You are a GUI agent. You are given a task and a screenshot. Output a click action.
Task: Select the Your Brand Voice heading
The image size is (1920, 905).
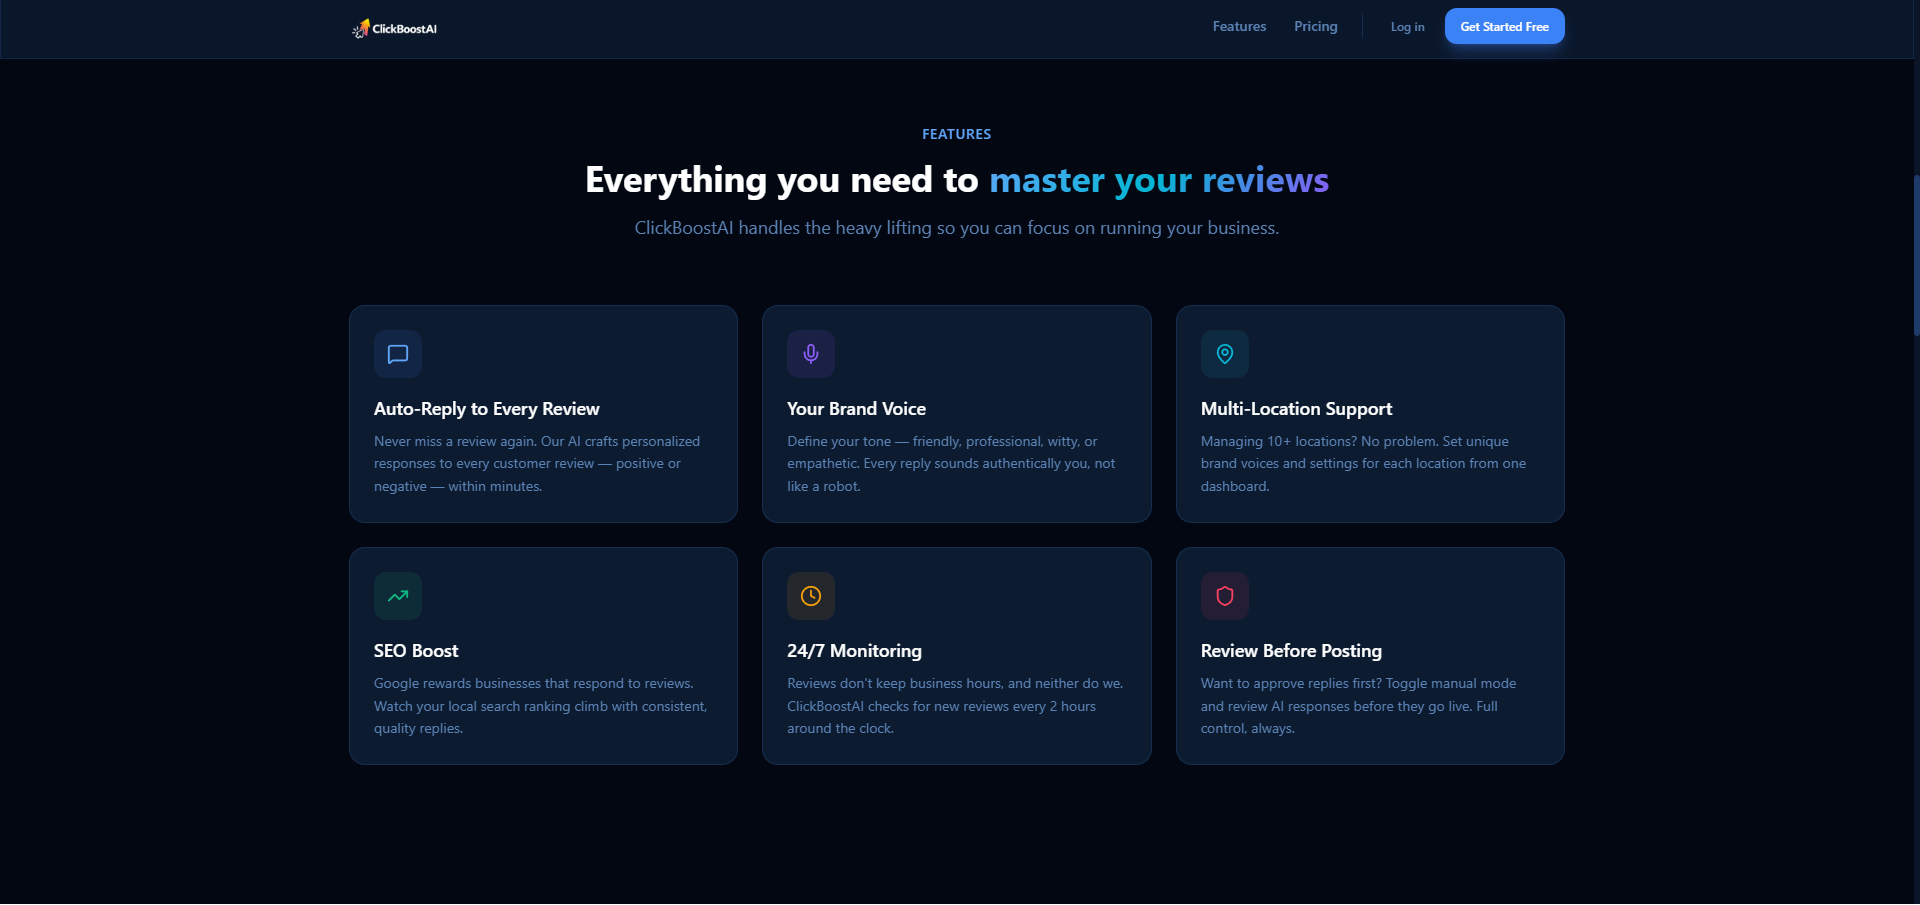(x=856, y=409)
